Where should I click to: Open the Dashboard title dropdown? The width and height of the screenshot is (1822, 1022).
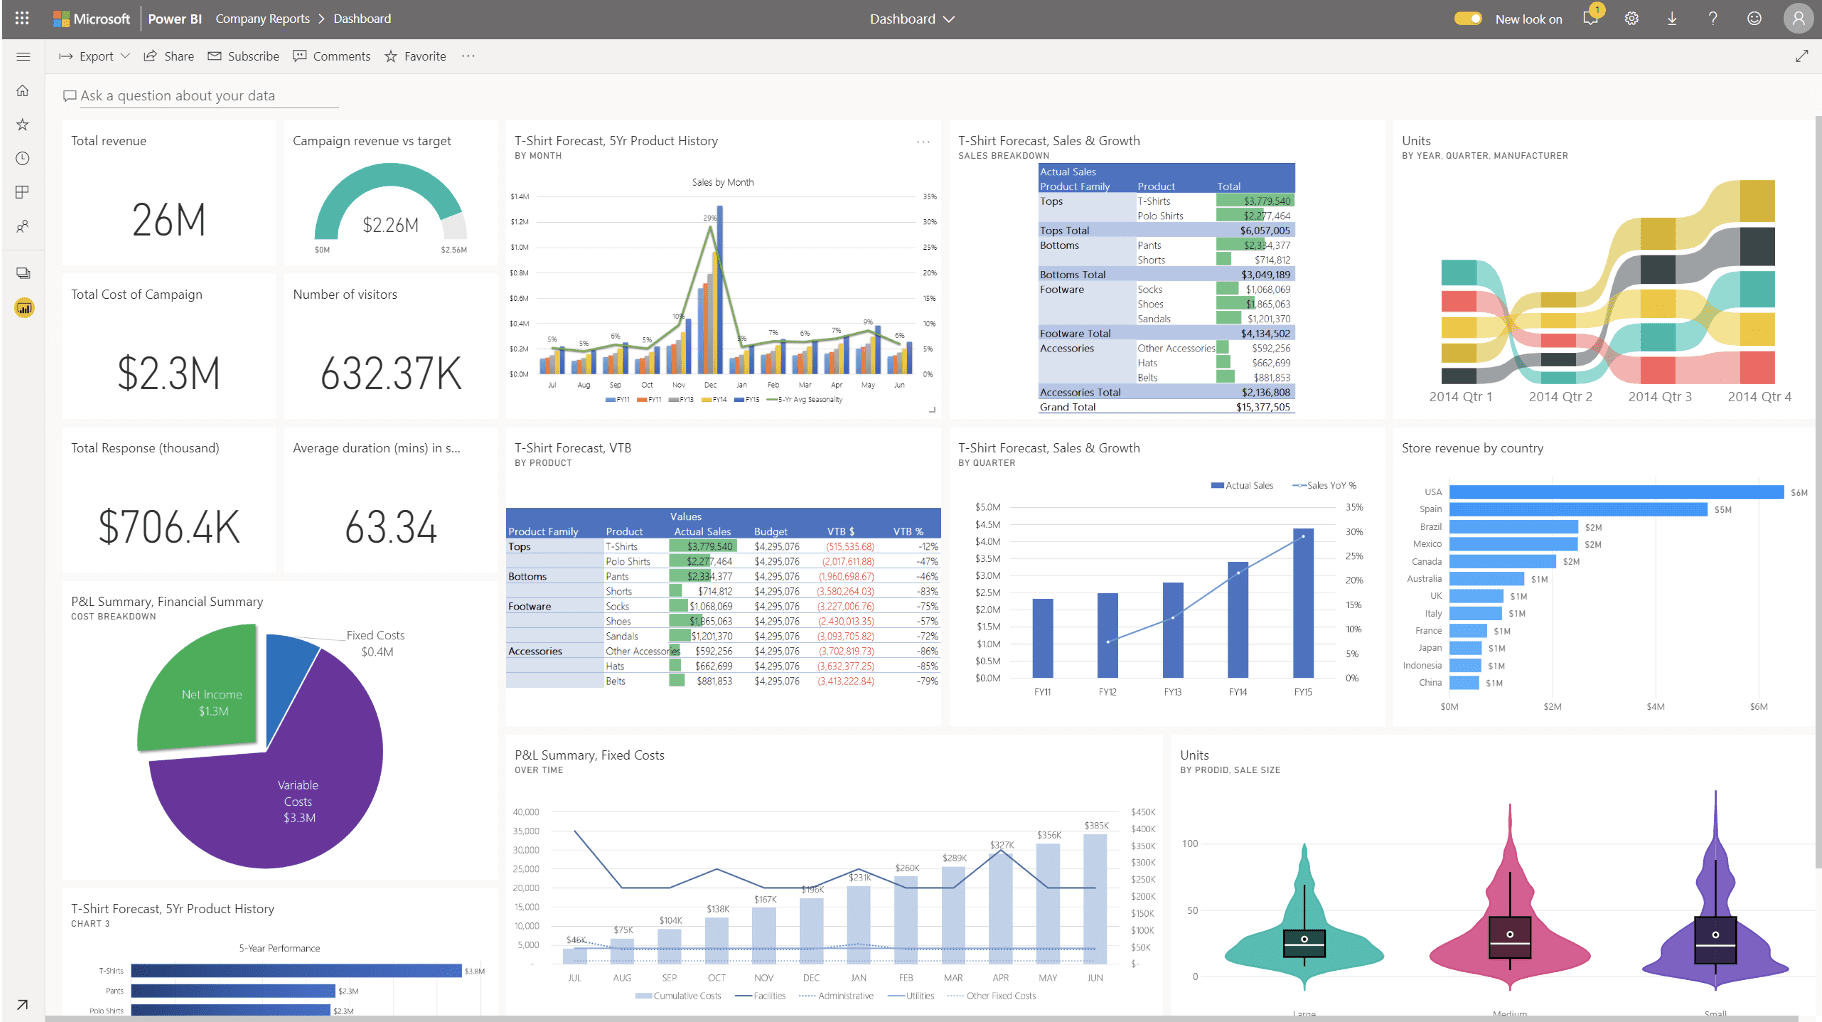point(912,19)
